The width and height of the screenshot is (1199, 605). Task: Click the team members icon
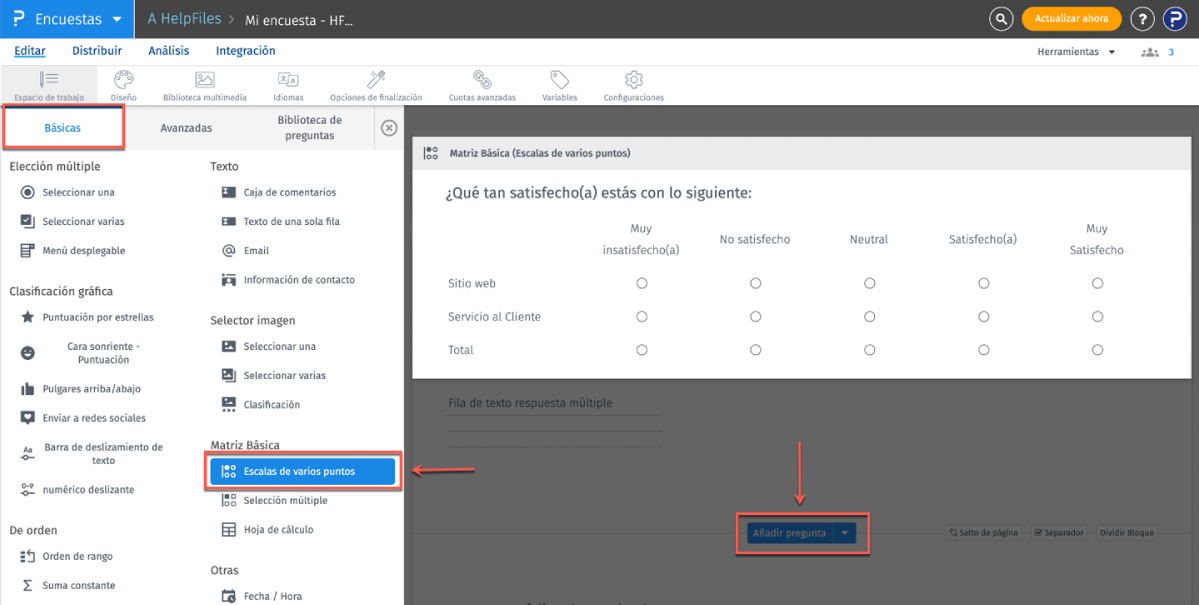click(1149, 52)
